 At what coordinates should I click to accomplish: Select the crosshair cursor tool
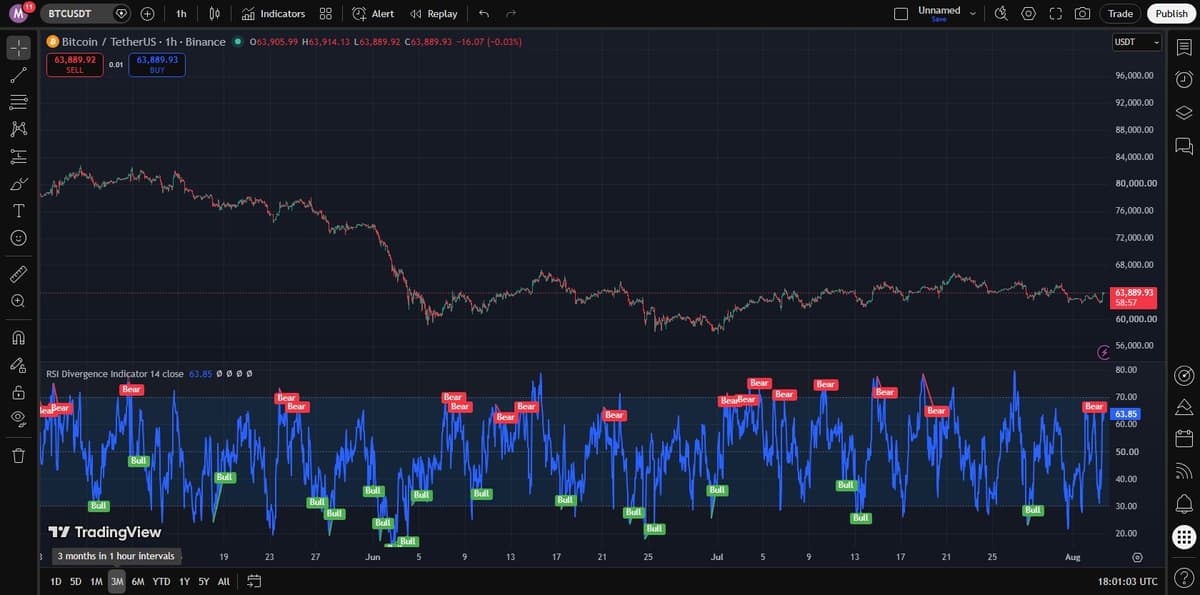click(18, 47)
